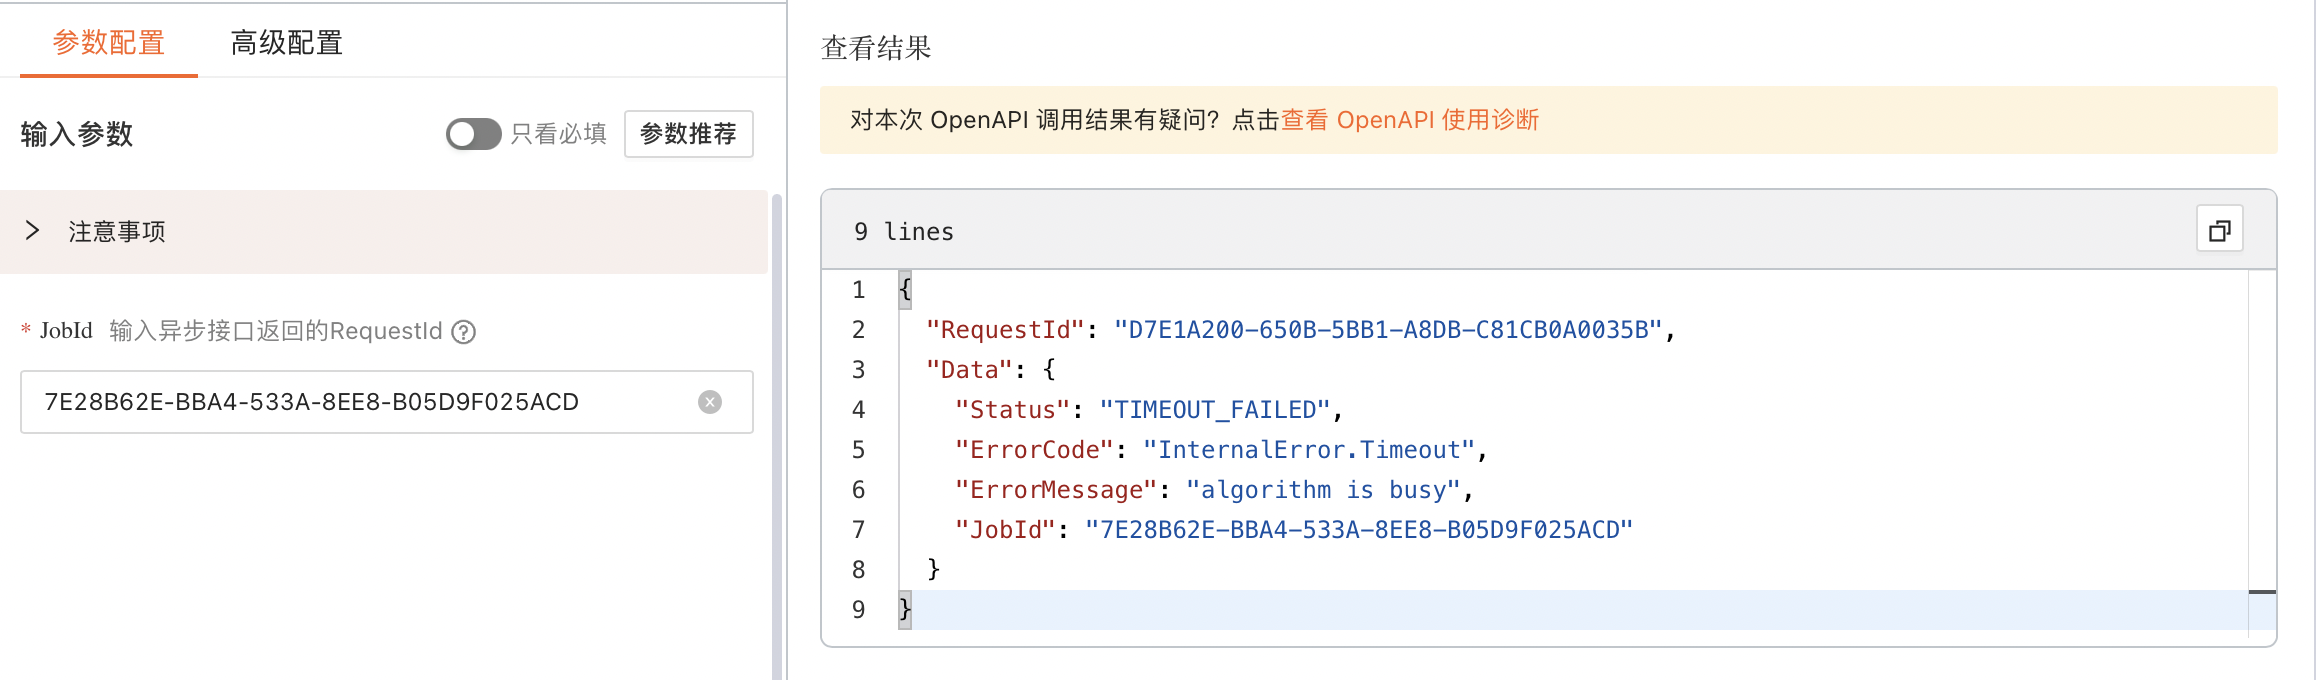Click the code viewer's right overview ruler
Image resolution: width=2316 pixels, height=680 pixels.
click(x=2262, y=450)
